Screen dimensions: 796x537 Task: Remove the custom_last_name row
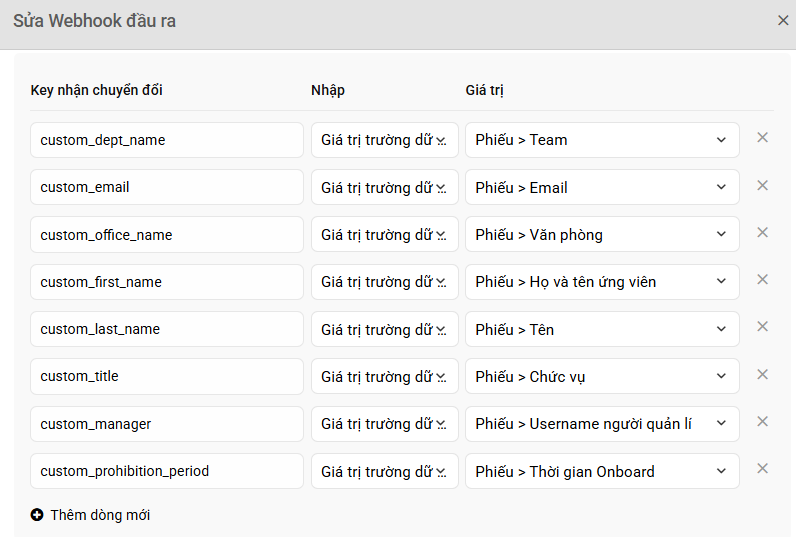762,326
